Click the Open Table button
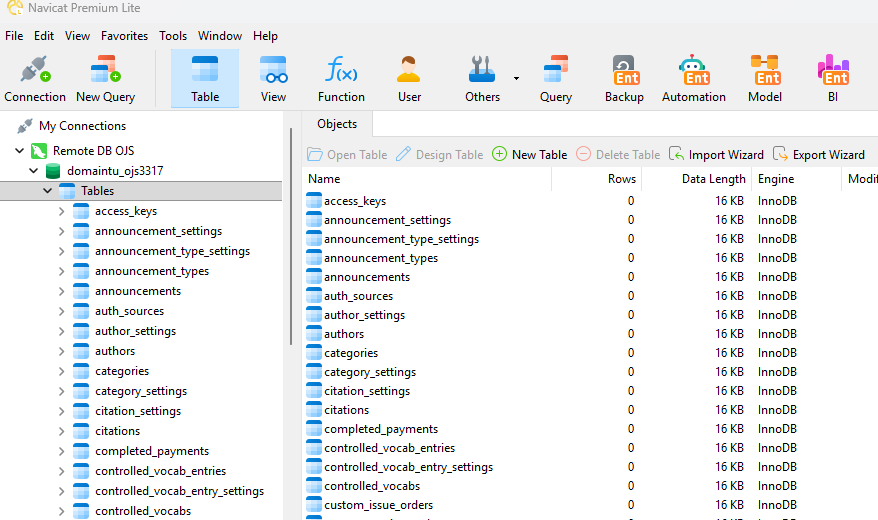 click(x=347, y=154)
